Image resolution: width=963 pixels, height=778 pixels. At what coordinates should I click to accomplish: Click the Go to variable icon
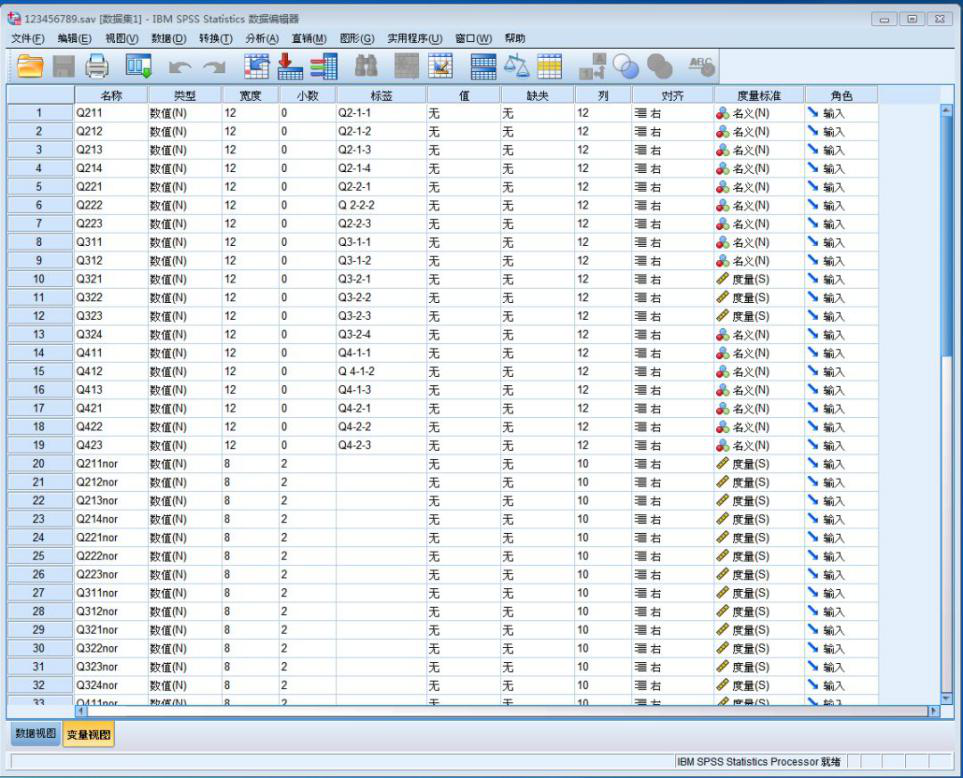(x=290, y=66)
